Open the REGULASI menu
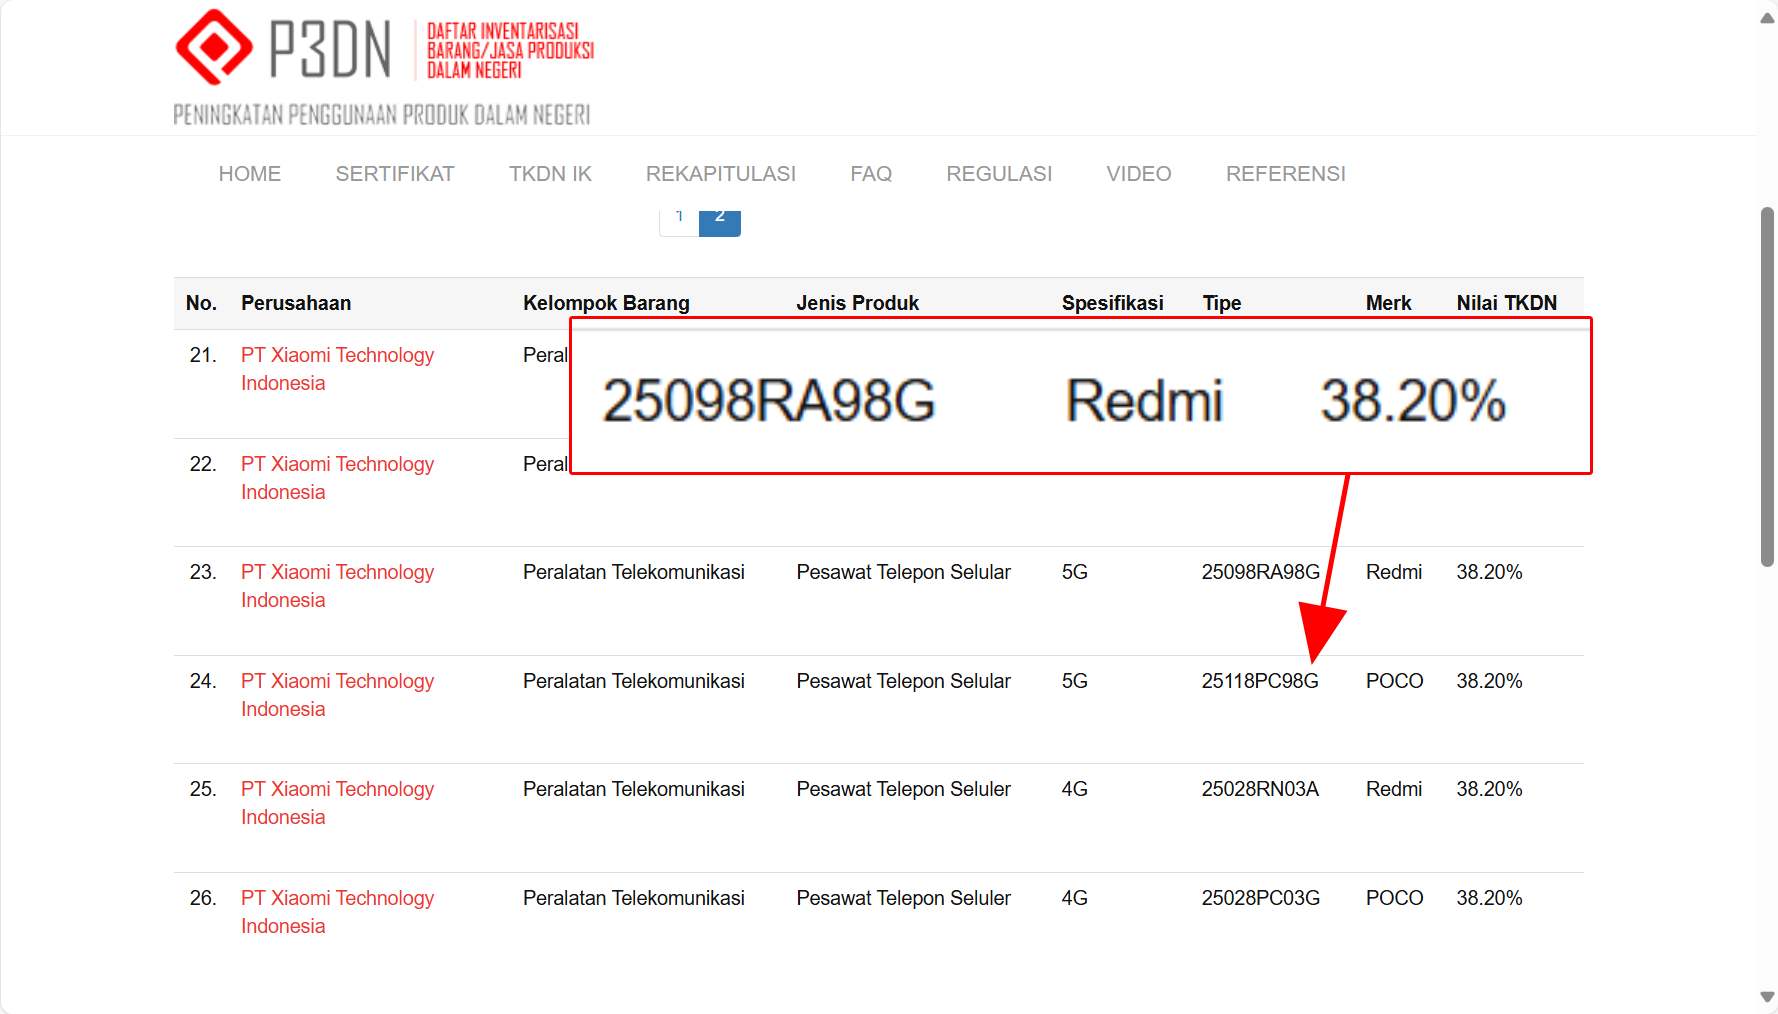This screenshot has height=1014, width=1778. coord(998,174)
